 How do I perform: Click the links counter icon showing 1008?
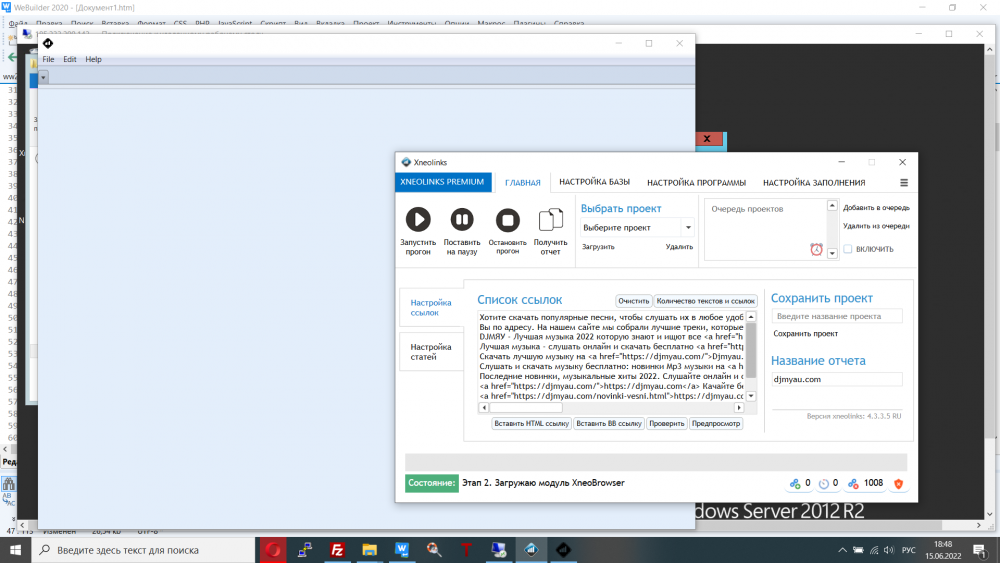pyautogui.click(x=853, y=484)
